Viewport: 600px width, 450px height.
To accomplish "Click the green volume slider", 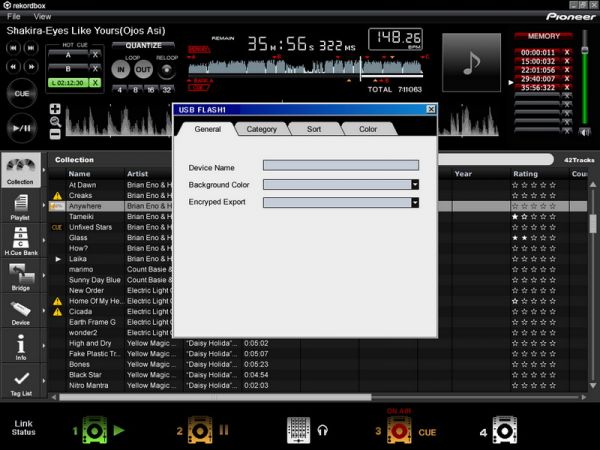I will click(584, 77).
